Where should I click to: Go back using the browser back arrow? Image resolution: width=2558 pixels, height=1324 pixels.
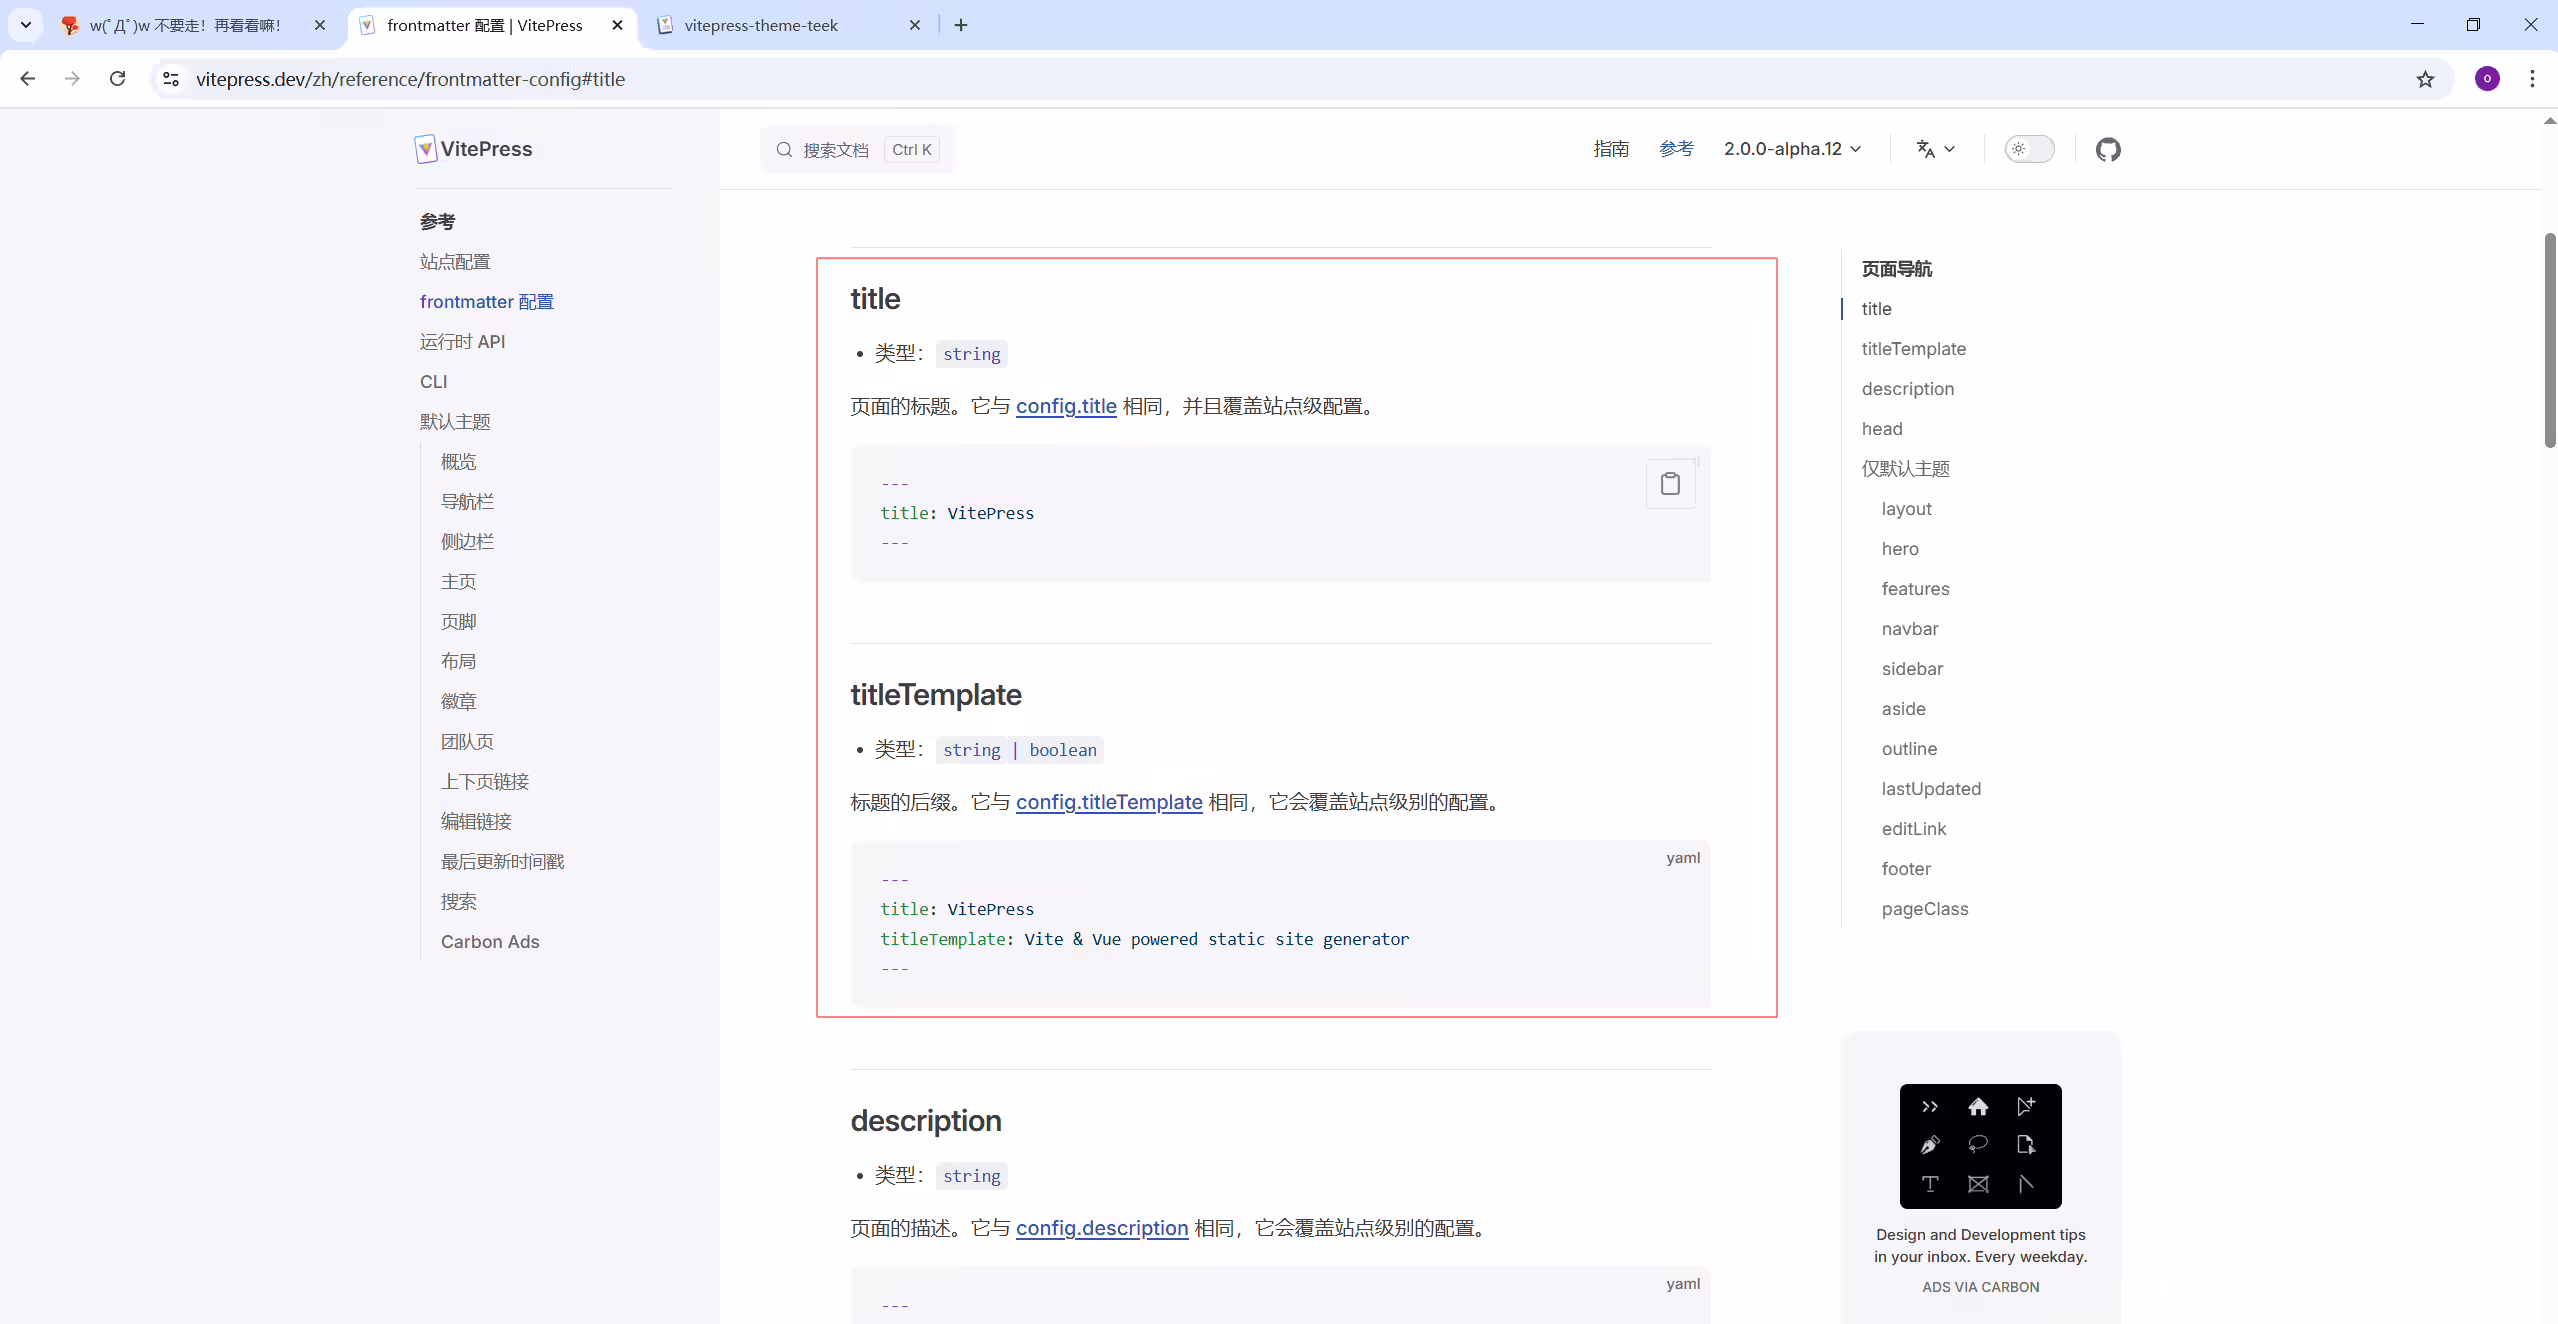click(28, 78)
